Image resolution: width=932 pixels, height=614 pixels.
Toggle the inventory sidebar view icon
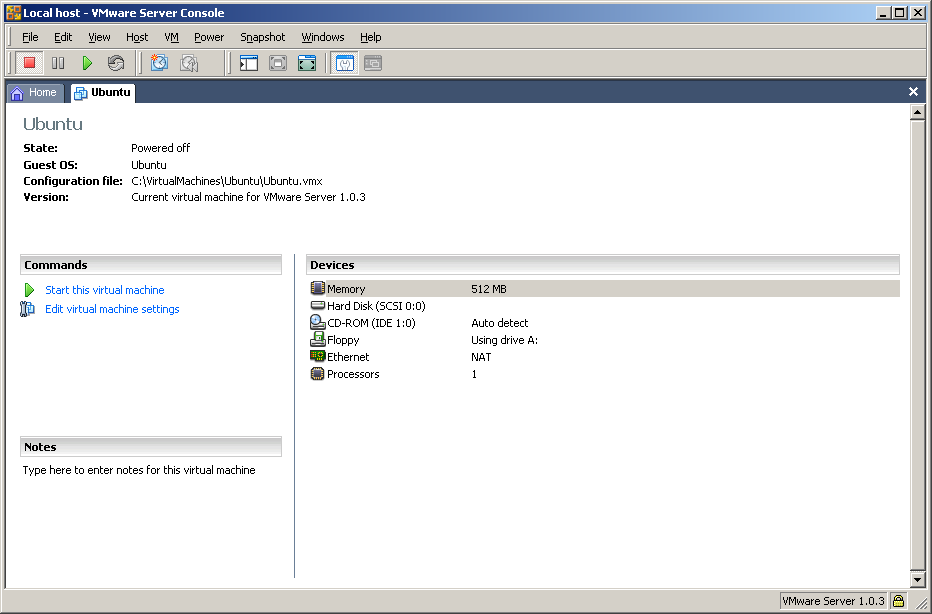249,63
